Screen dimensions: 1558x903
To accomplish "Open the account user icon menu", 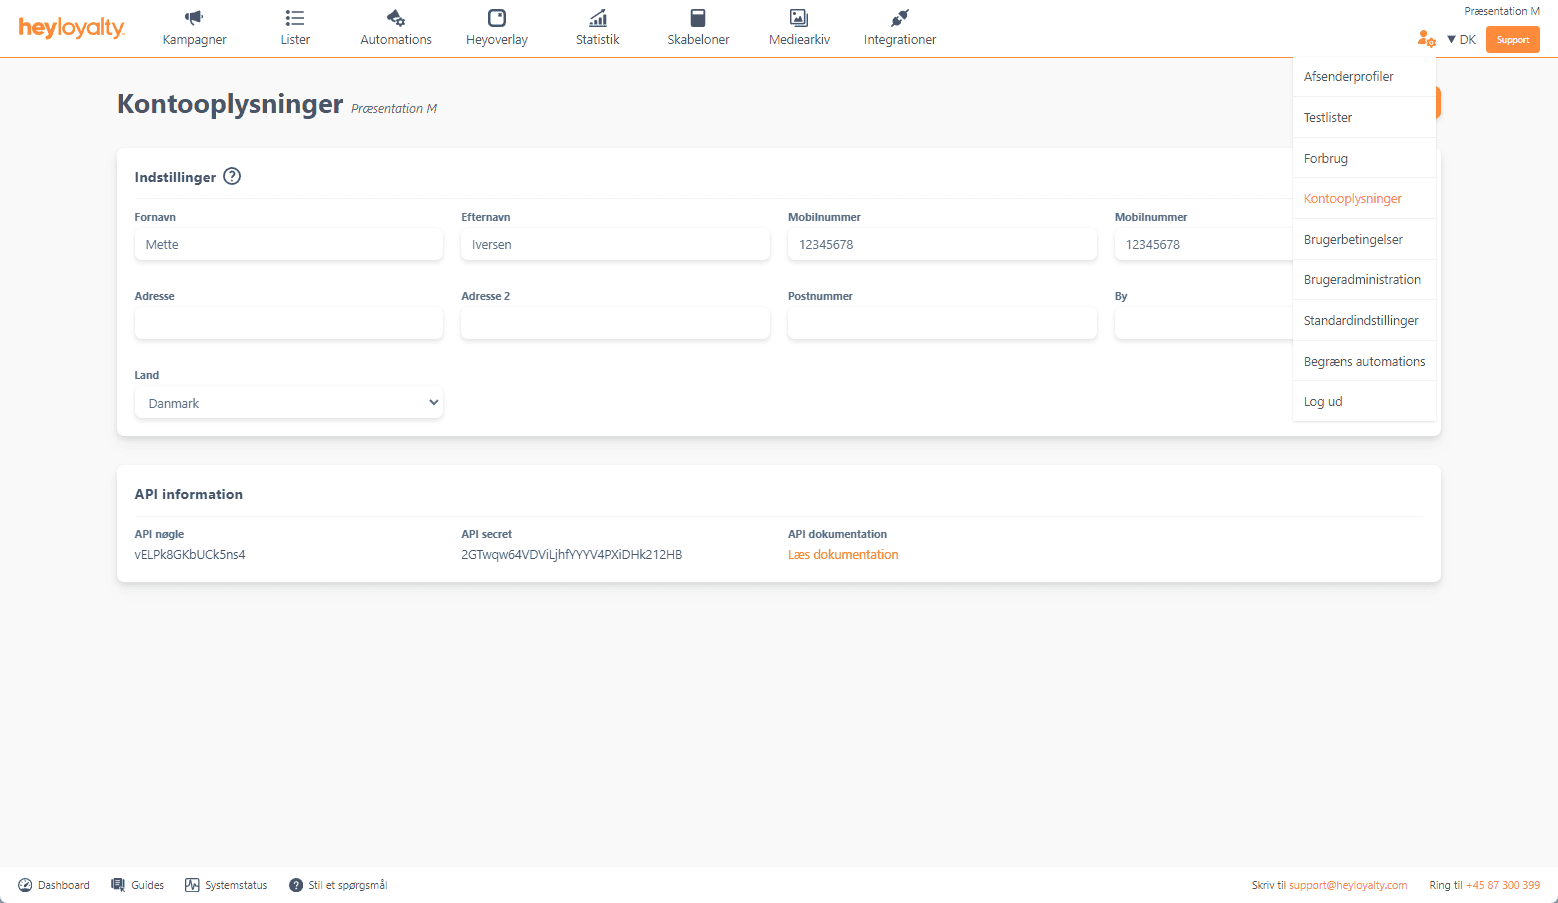I will pyautogui.click(x=1426, y=39).
